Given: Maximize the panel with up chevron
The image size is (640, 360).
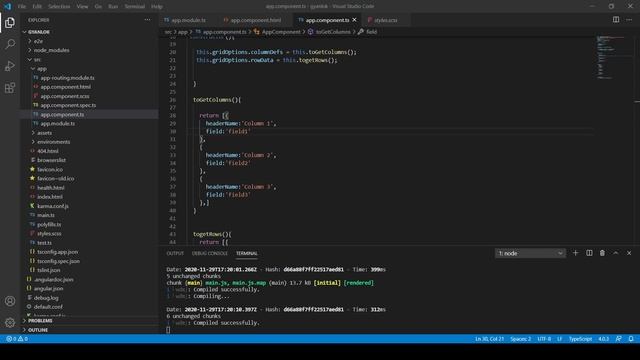Looking at the screenshot, I should pyautogui.click(x=616, y=253).
